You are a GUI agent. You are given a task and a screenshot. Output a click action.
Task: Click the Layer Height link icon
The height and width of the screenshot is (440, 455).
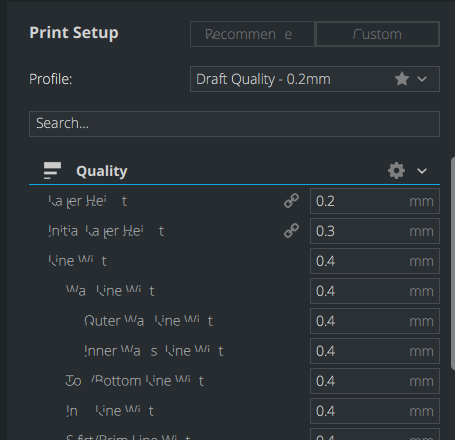pyautogui.click(x=291, y=201)
